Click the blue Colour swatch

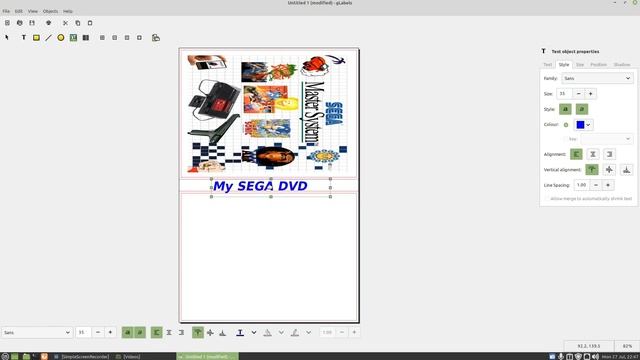580,125
